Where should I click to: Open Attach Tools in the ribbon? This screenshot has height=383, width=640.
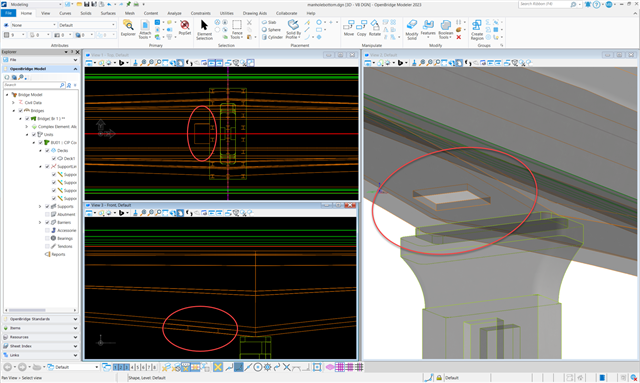point(145,29)
